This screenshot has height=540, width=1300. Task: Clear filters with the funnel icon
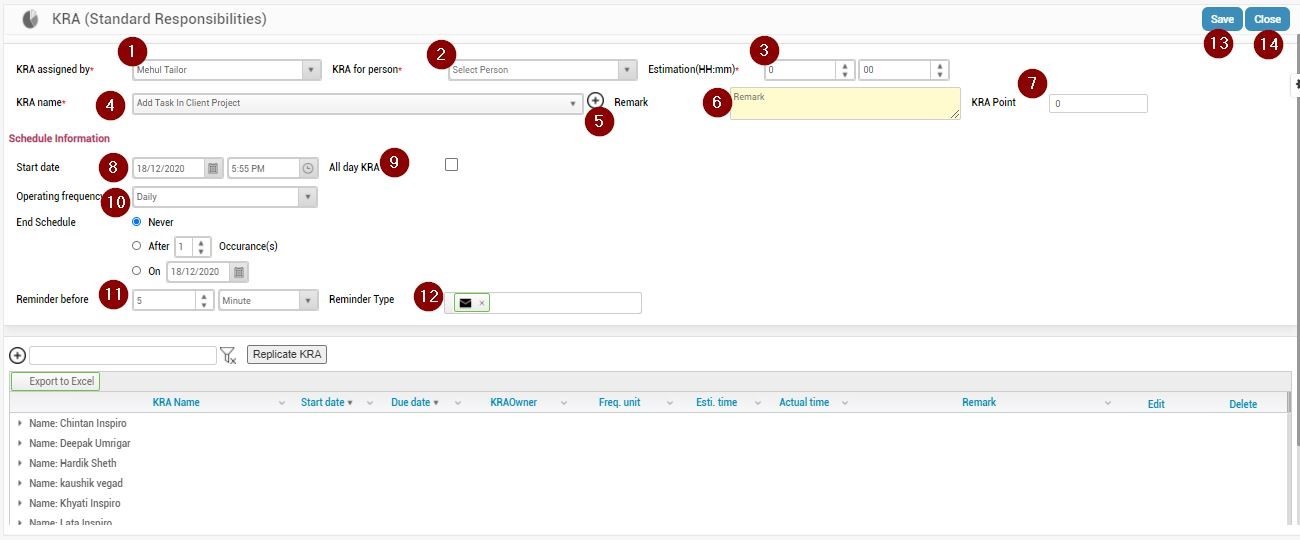tap(228, 355)
